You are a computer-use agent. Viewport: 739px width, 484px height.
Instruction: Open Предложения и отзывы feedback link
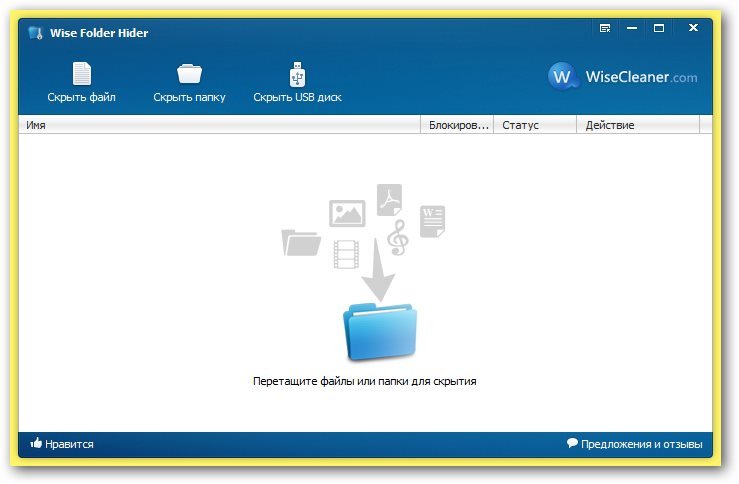tap(634, 444)
